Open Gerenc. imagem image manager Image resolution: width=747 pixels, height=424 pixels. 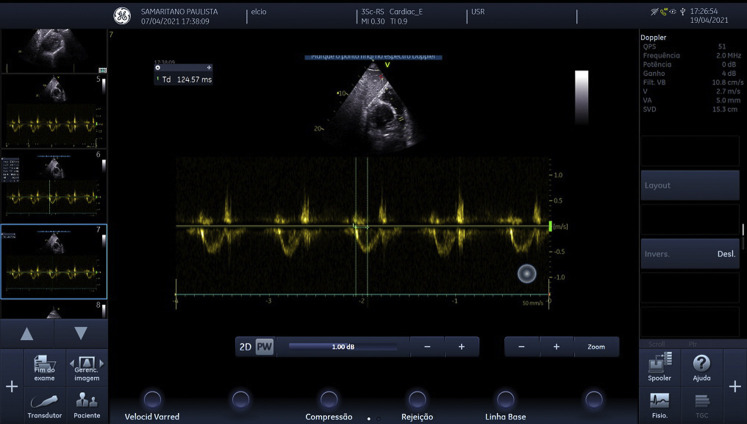point(86,366)
